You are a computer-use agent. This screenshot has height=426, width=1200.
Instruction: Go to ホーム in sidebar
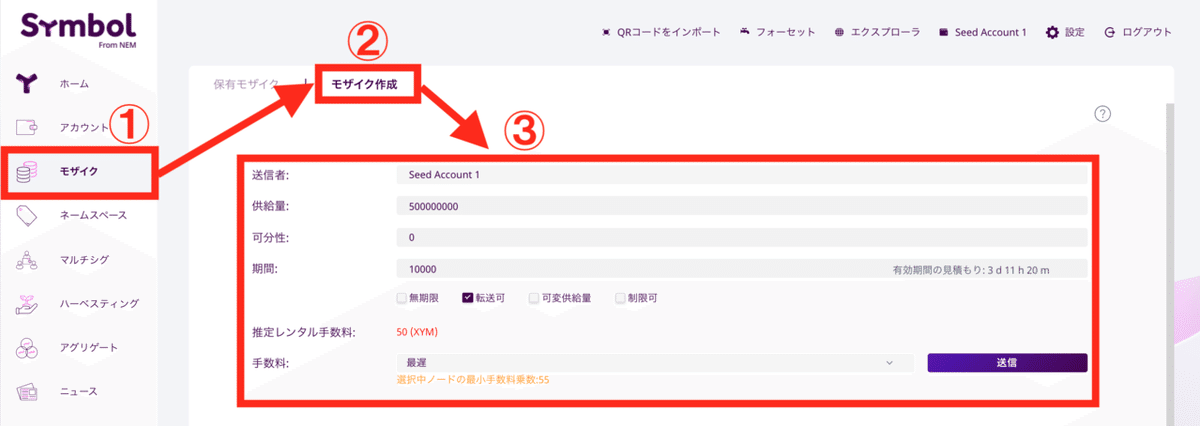coord(75,84)
